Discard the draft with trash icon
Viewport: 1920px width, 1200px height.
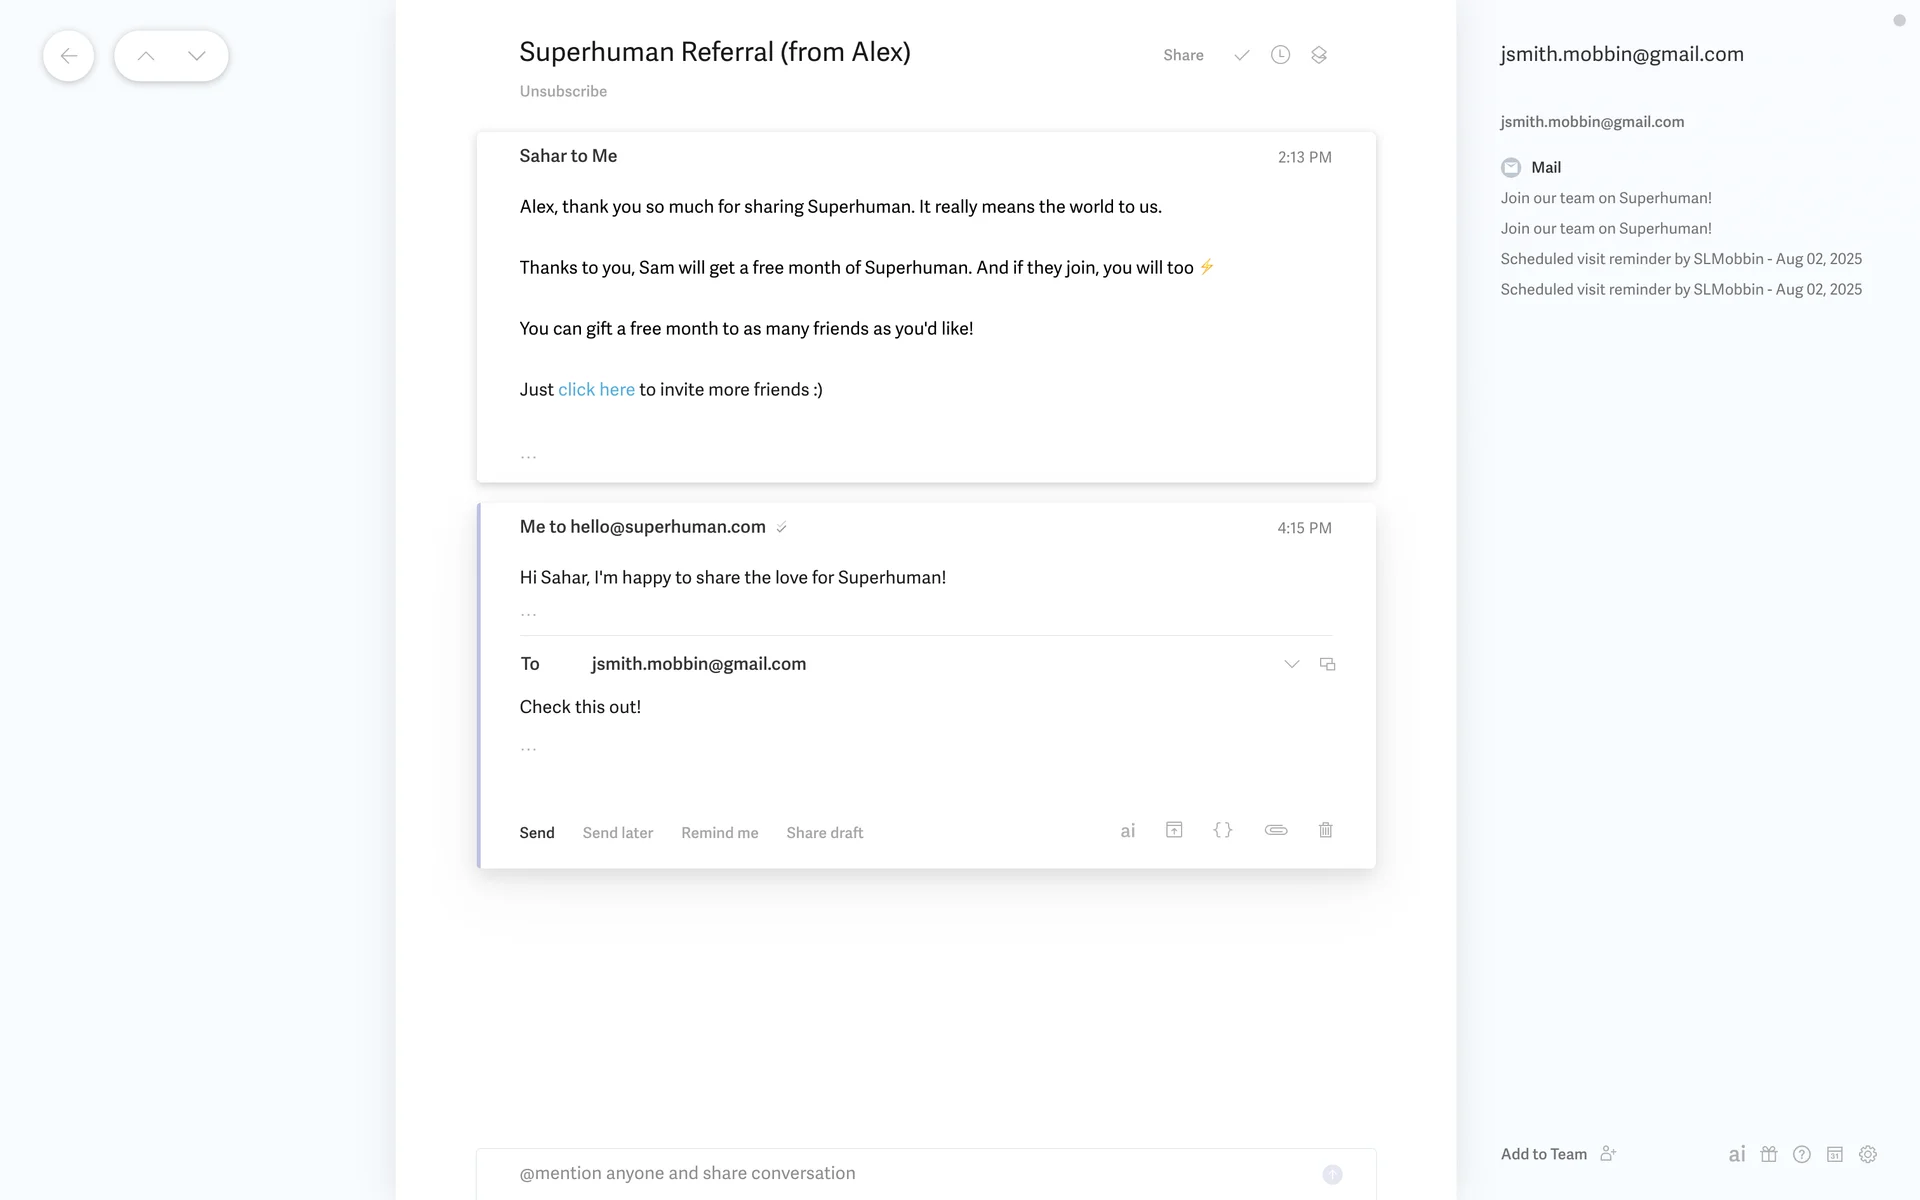tap(1325, 830)
